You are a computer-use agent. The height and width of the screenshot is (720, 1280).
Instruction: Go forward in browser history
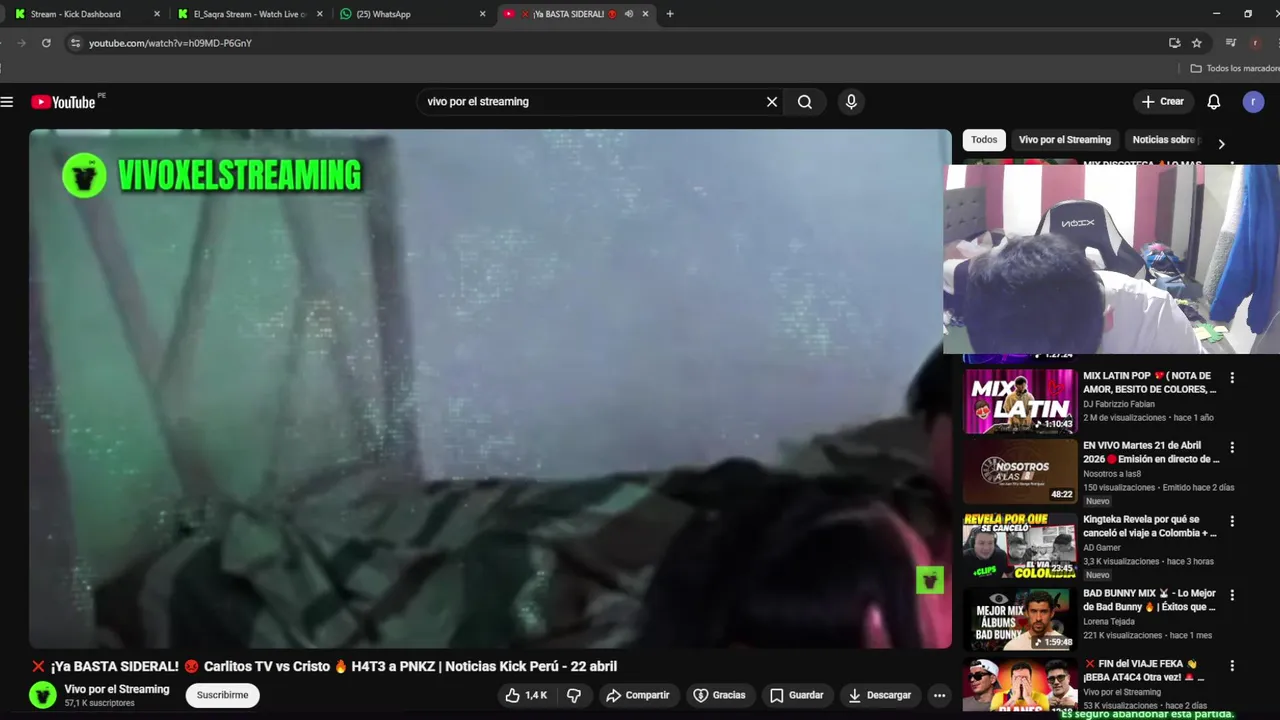coord(21,43)
